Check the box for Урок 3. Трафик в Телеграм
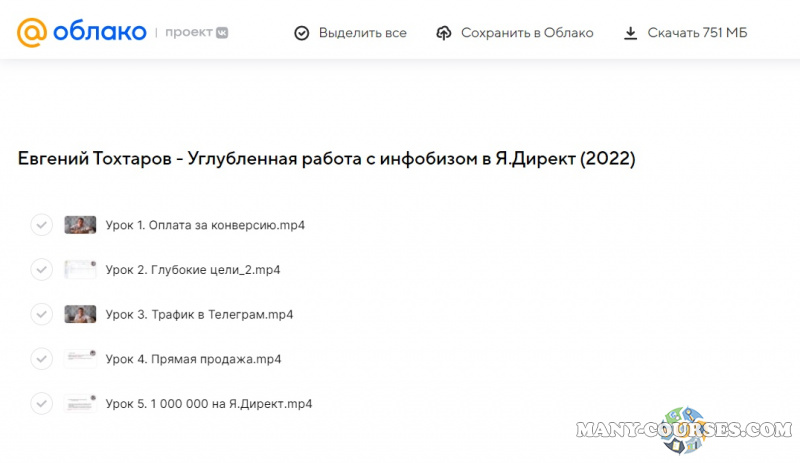The width and height of the screenshot is (800, 463). click(41, 314)
